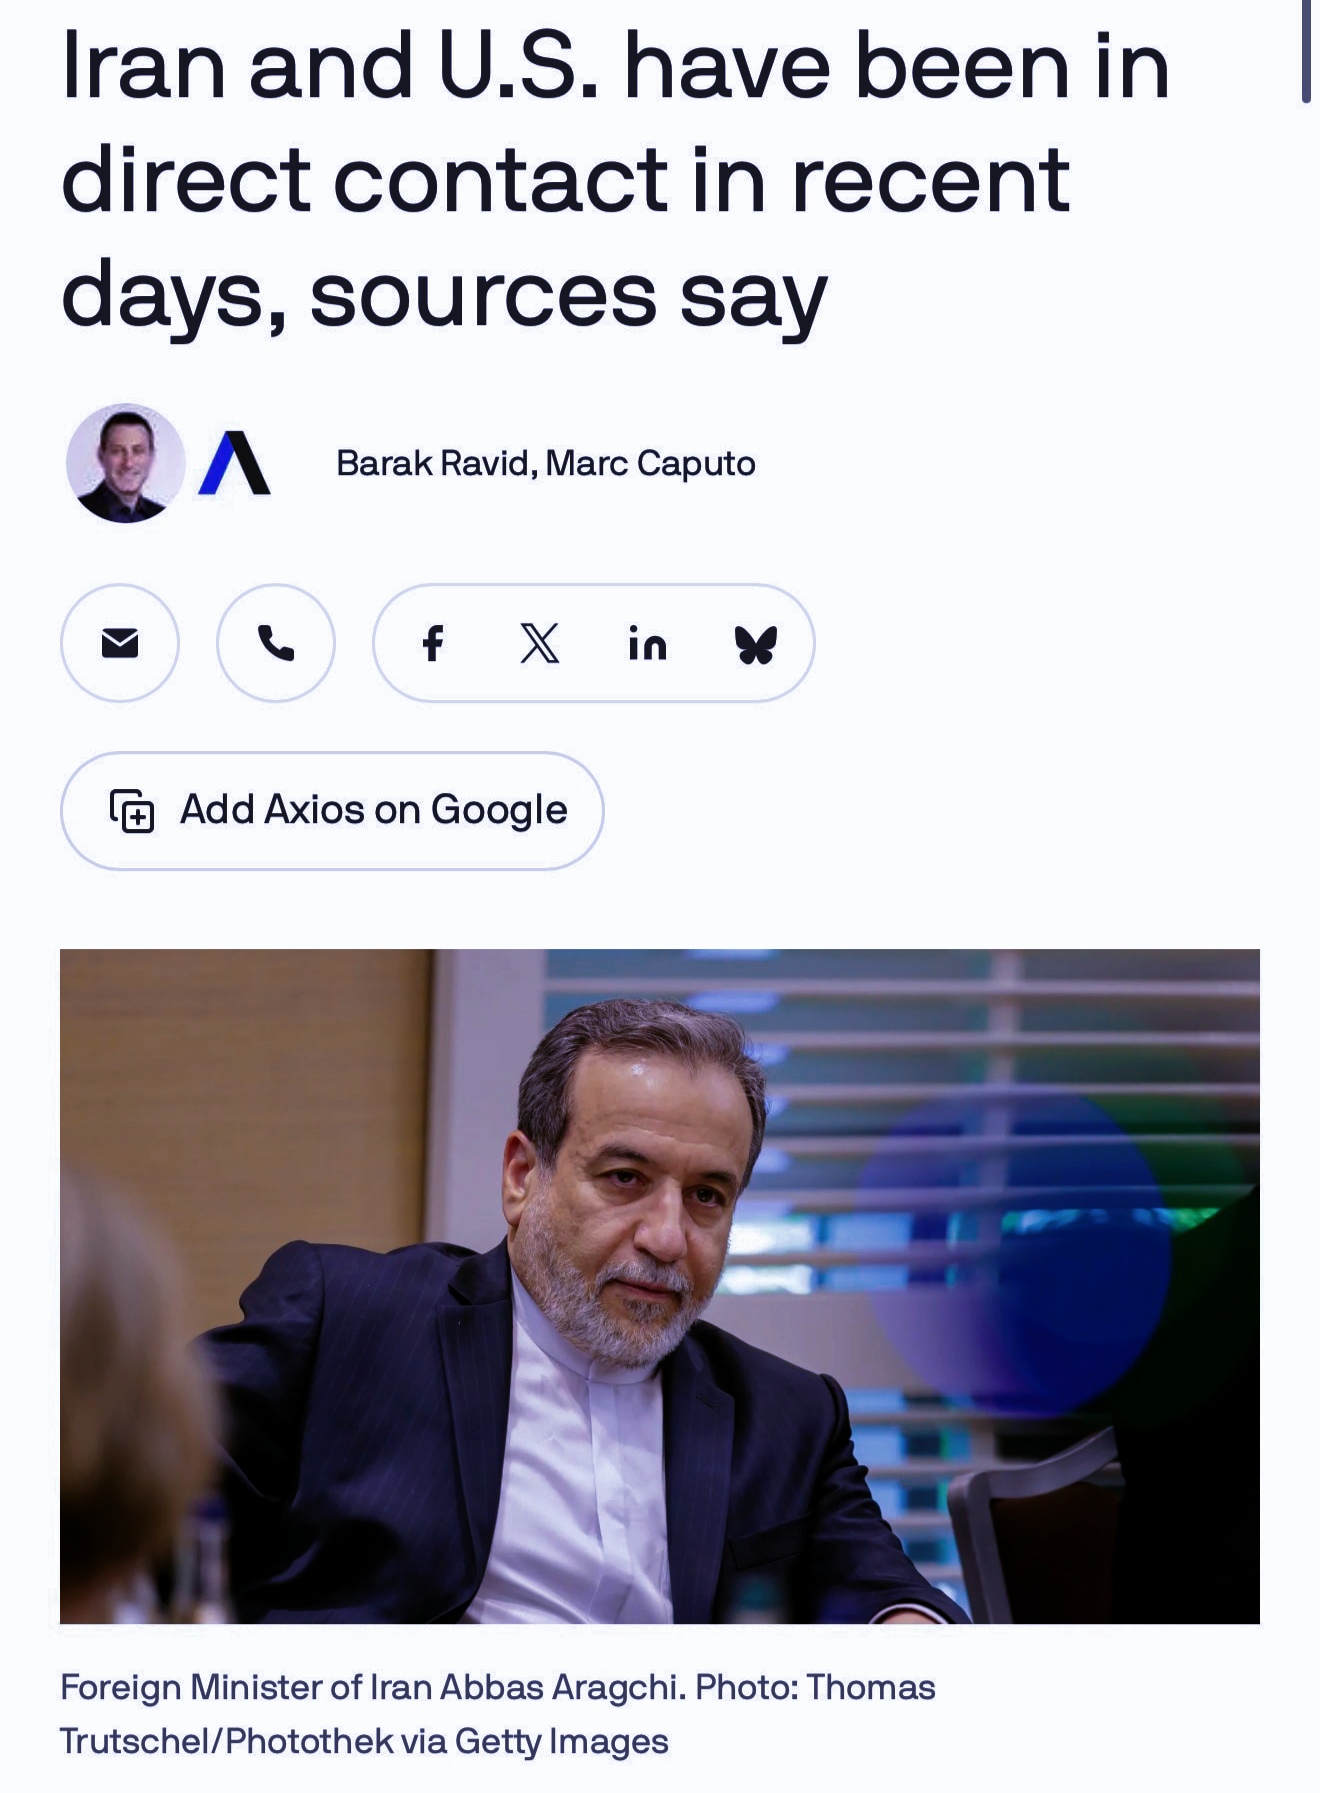Click the page scrollbar thumb
Image resolution: width=1320 pixels, height=1793 pixels.
tap(1306, 52)
